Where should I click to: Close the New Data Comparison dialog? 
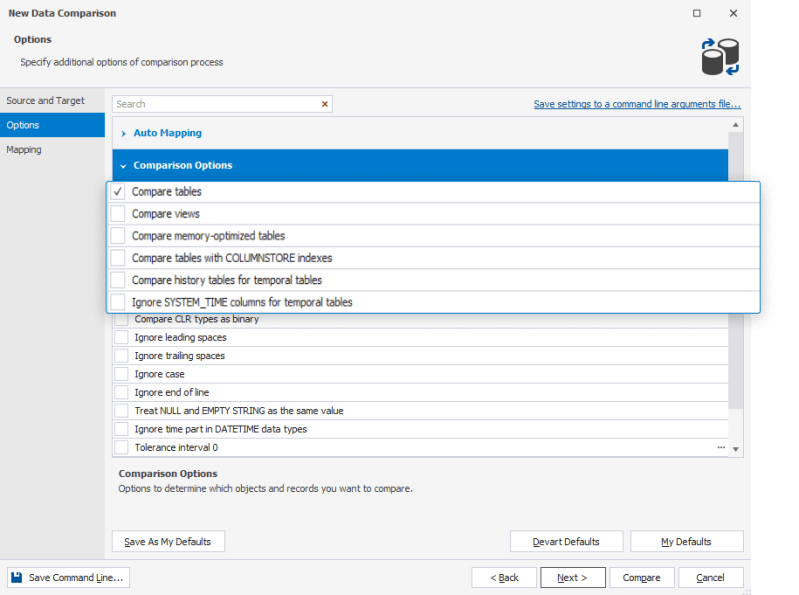733,13
